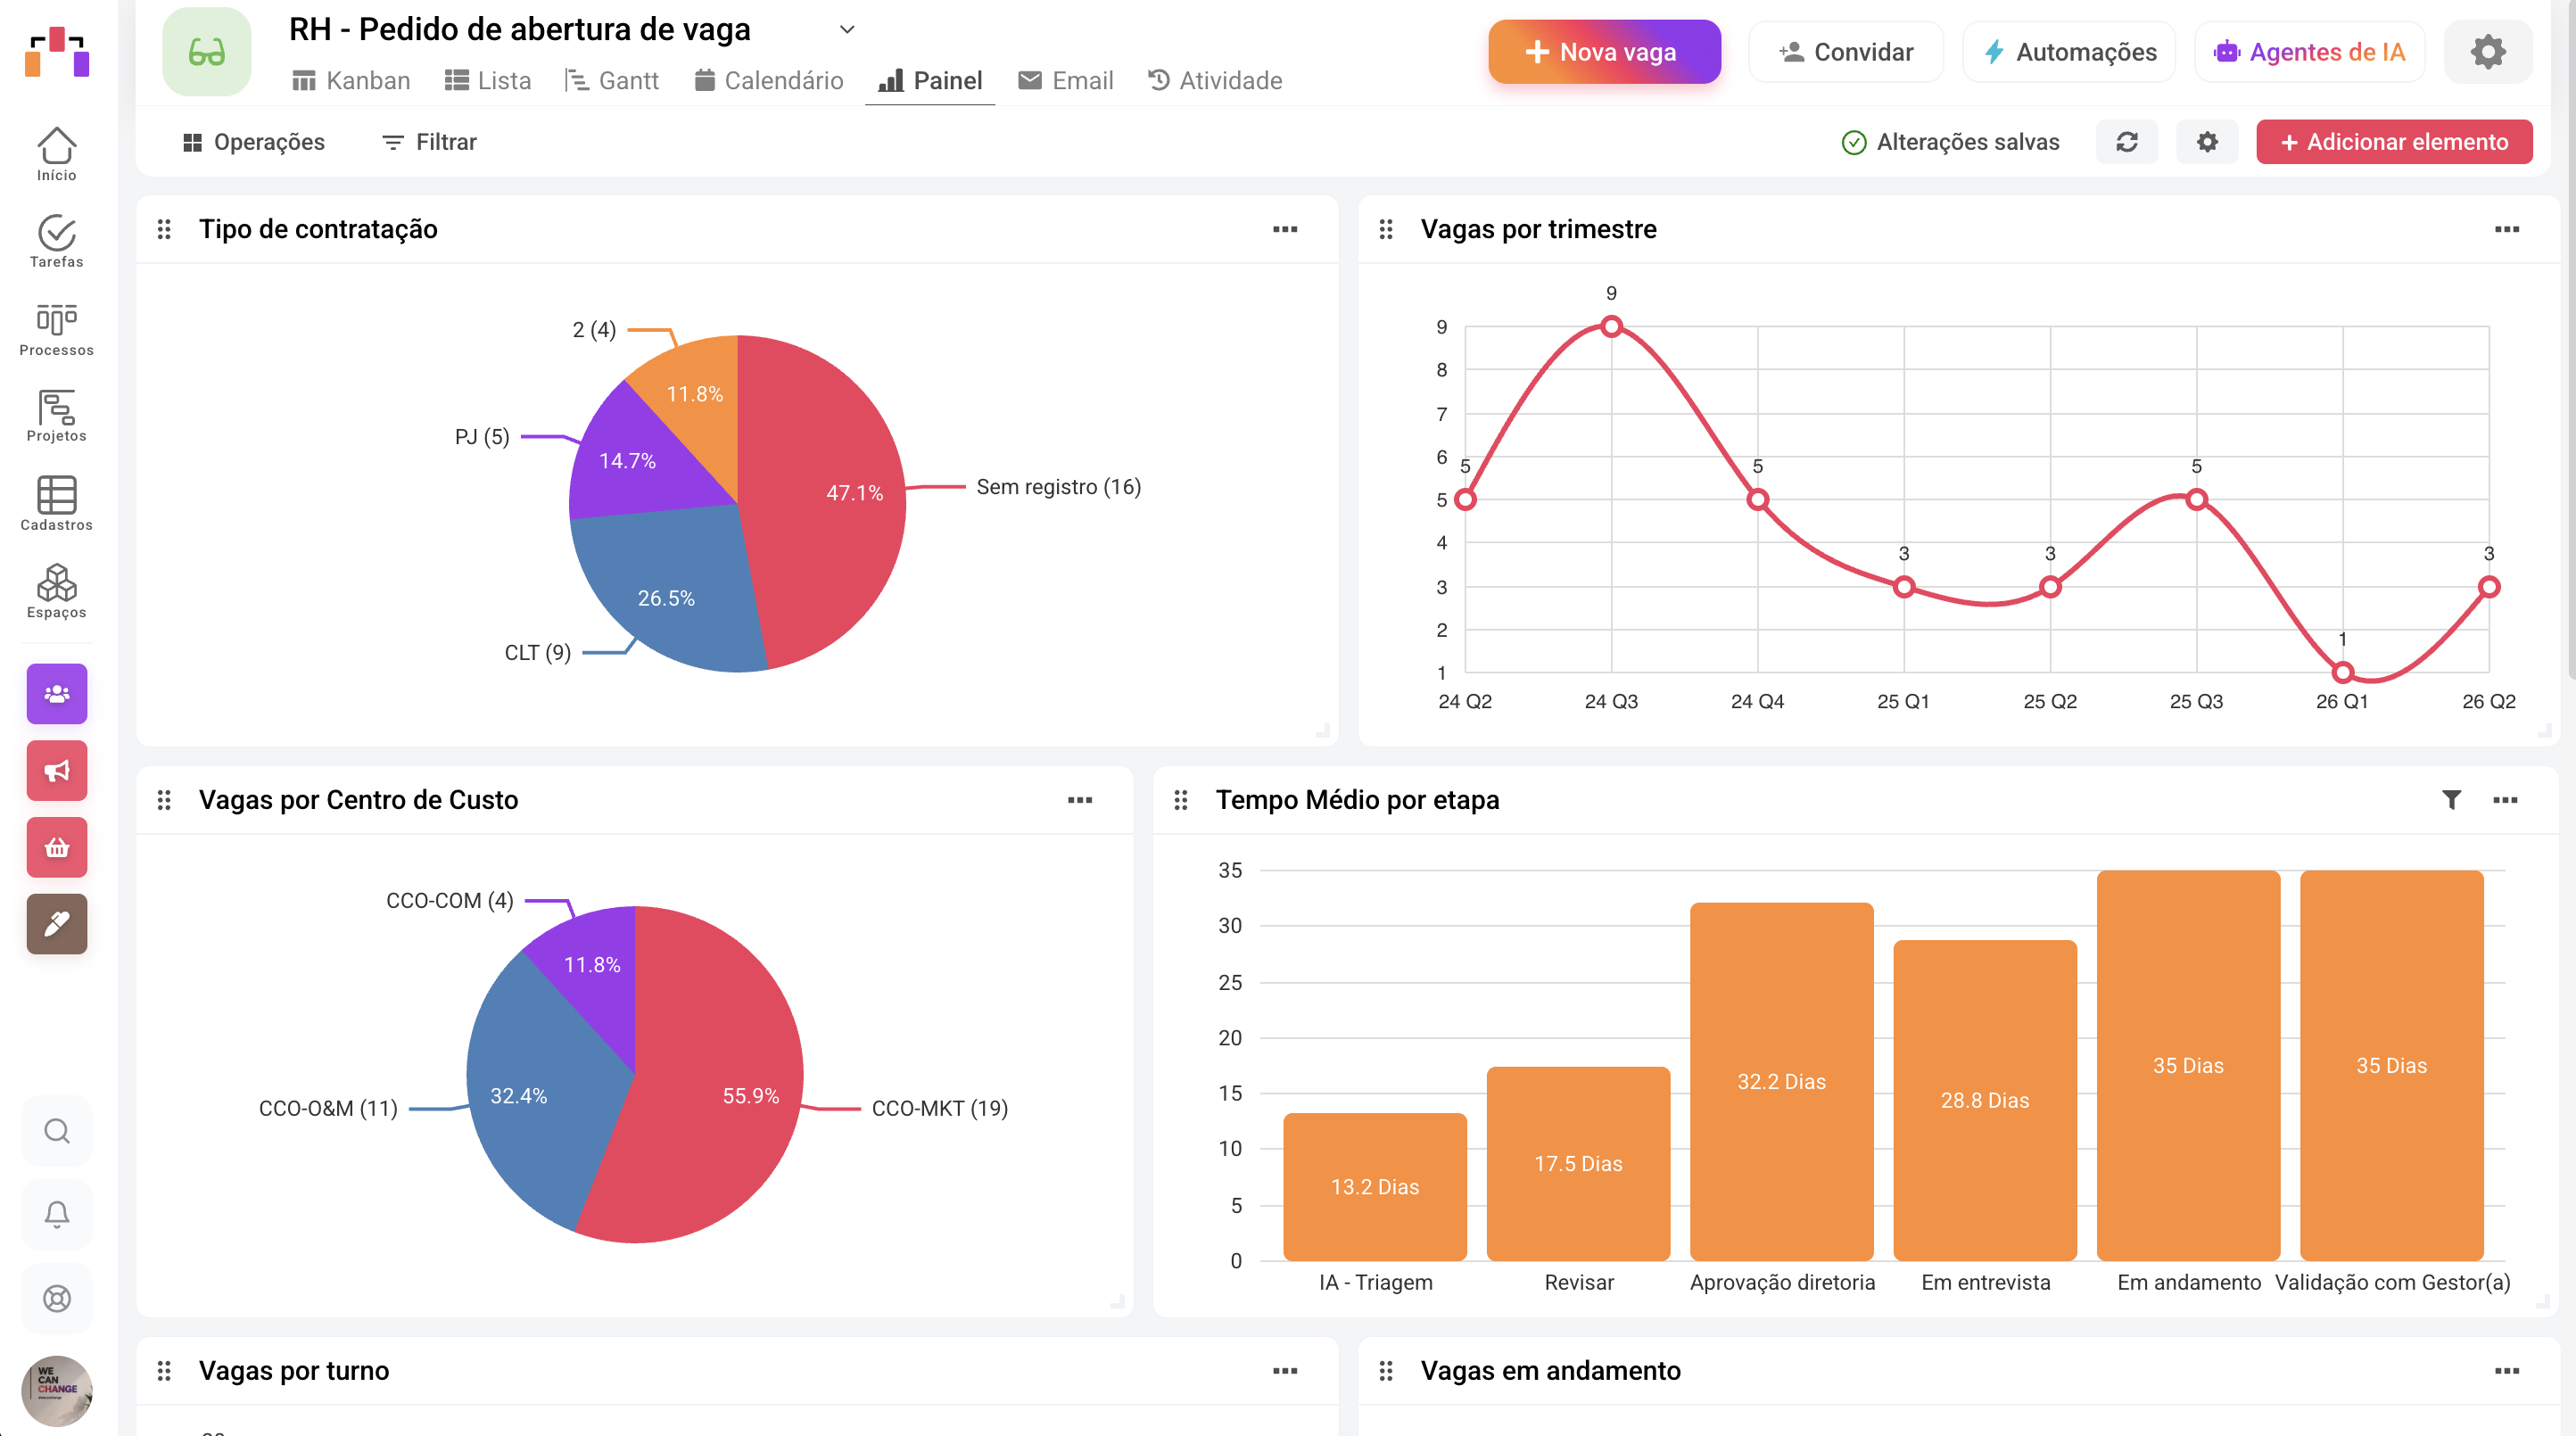2576x1436 pixels.
Task: Click the Filtrar button
Action: (430, 142)
